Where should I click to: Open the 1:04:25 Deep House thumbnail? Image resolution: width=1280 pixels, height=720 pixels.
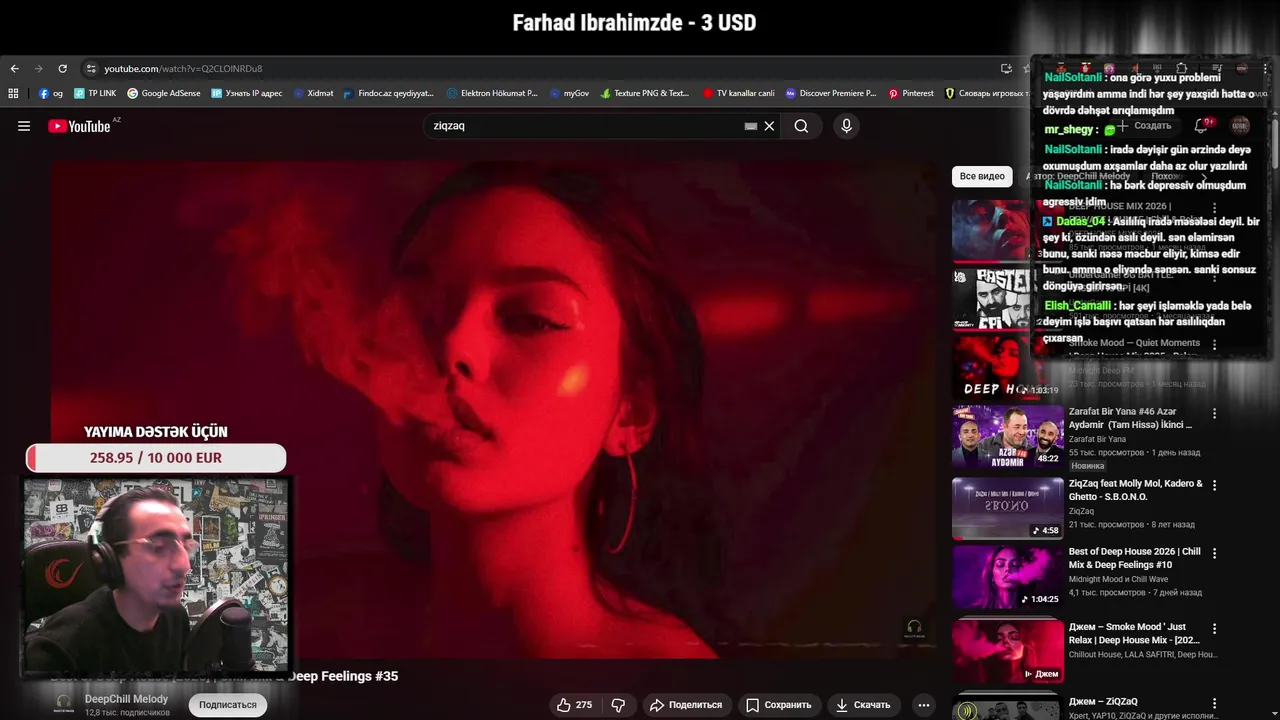(x=1008, y=577)
